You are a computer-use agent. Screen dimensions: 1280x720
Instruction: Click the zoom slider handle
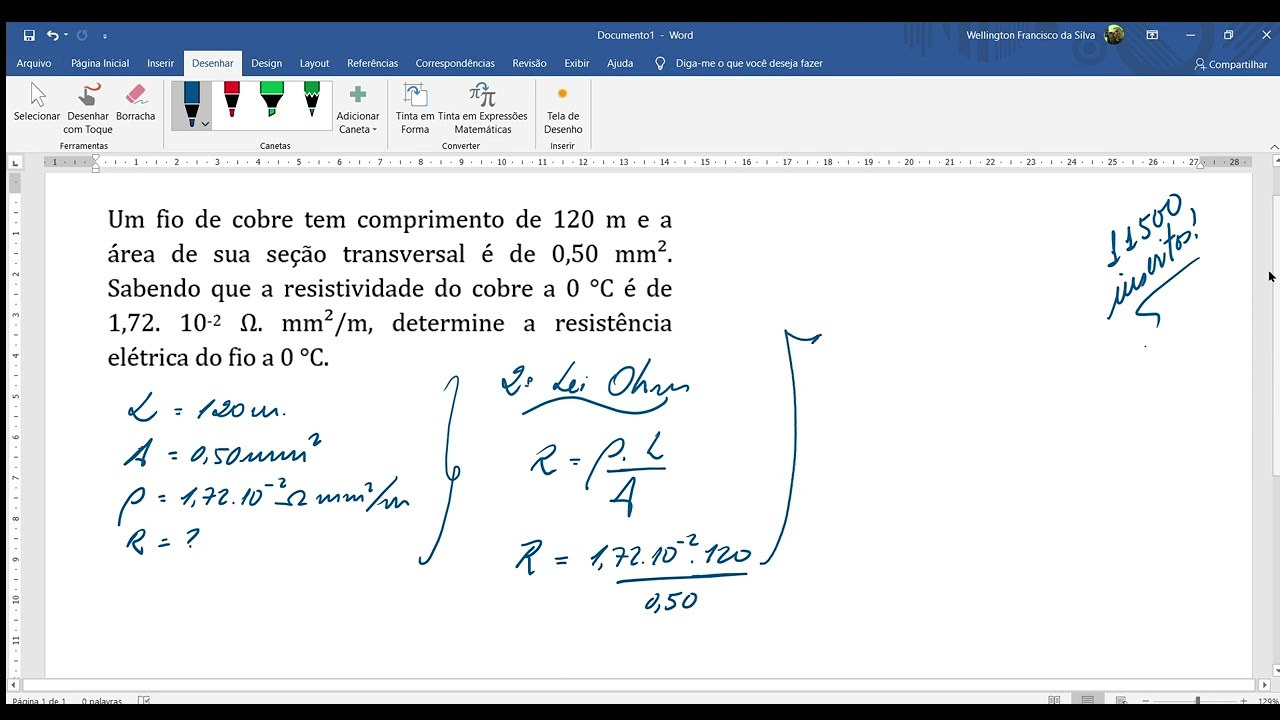[x=1198, y=702]
